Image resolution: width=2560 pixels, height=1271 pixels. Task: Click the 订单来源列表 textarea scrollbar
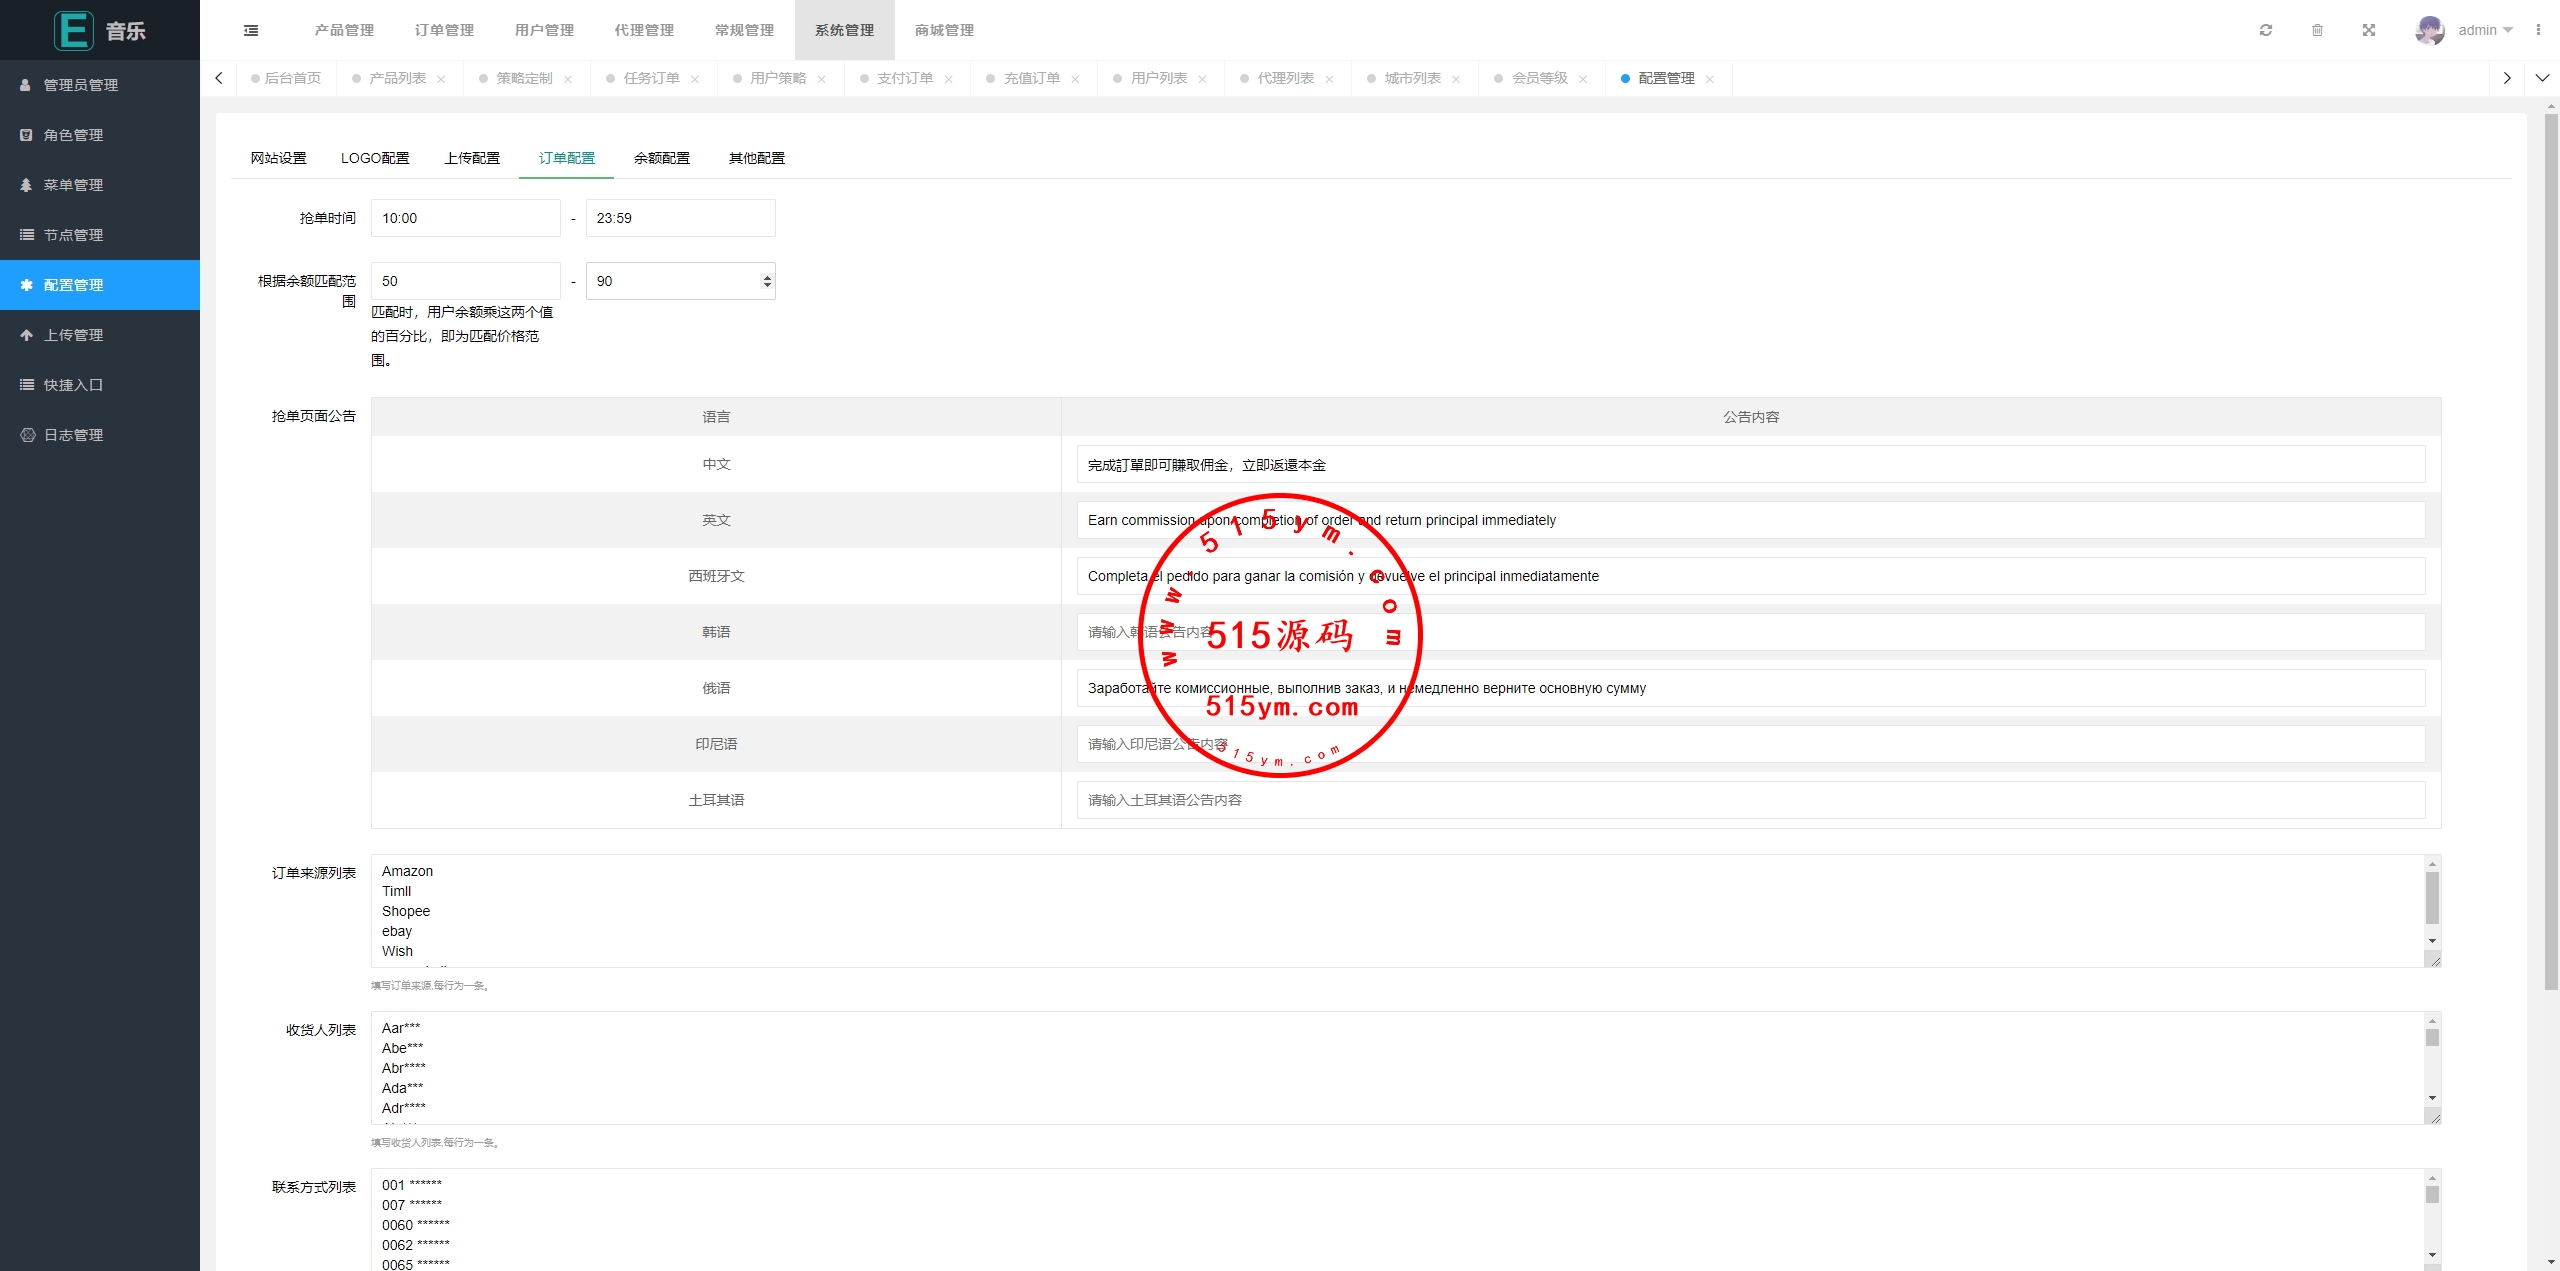click(x=2432, y=898)
